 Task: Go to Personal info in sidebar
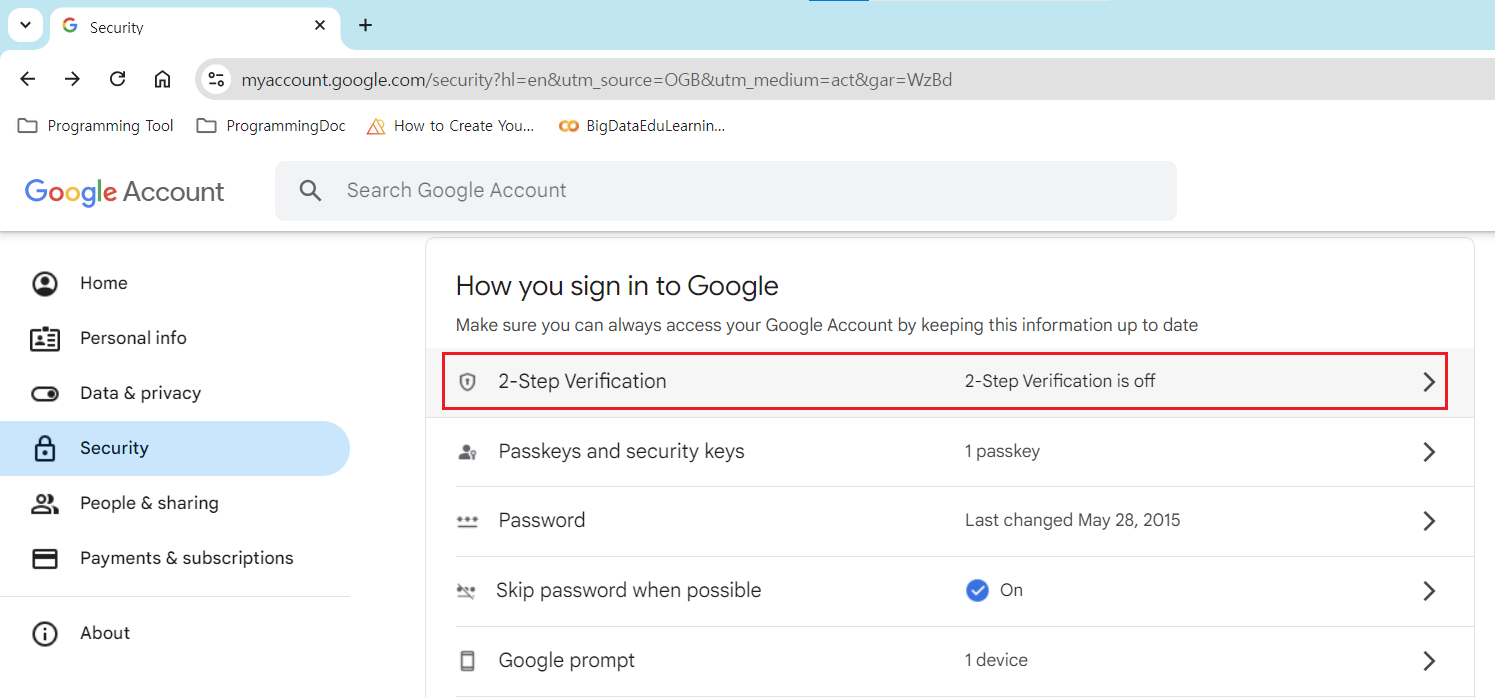click(133, 338)
